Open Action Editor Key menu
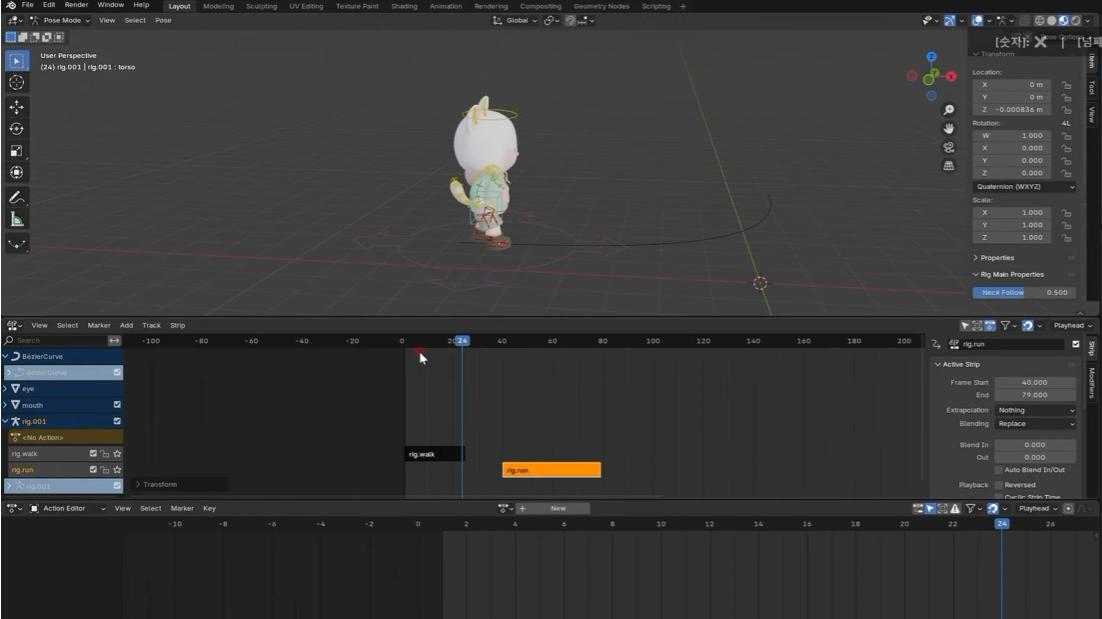 209,509
